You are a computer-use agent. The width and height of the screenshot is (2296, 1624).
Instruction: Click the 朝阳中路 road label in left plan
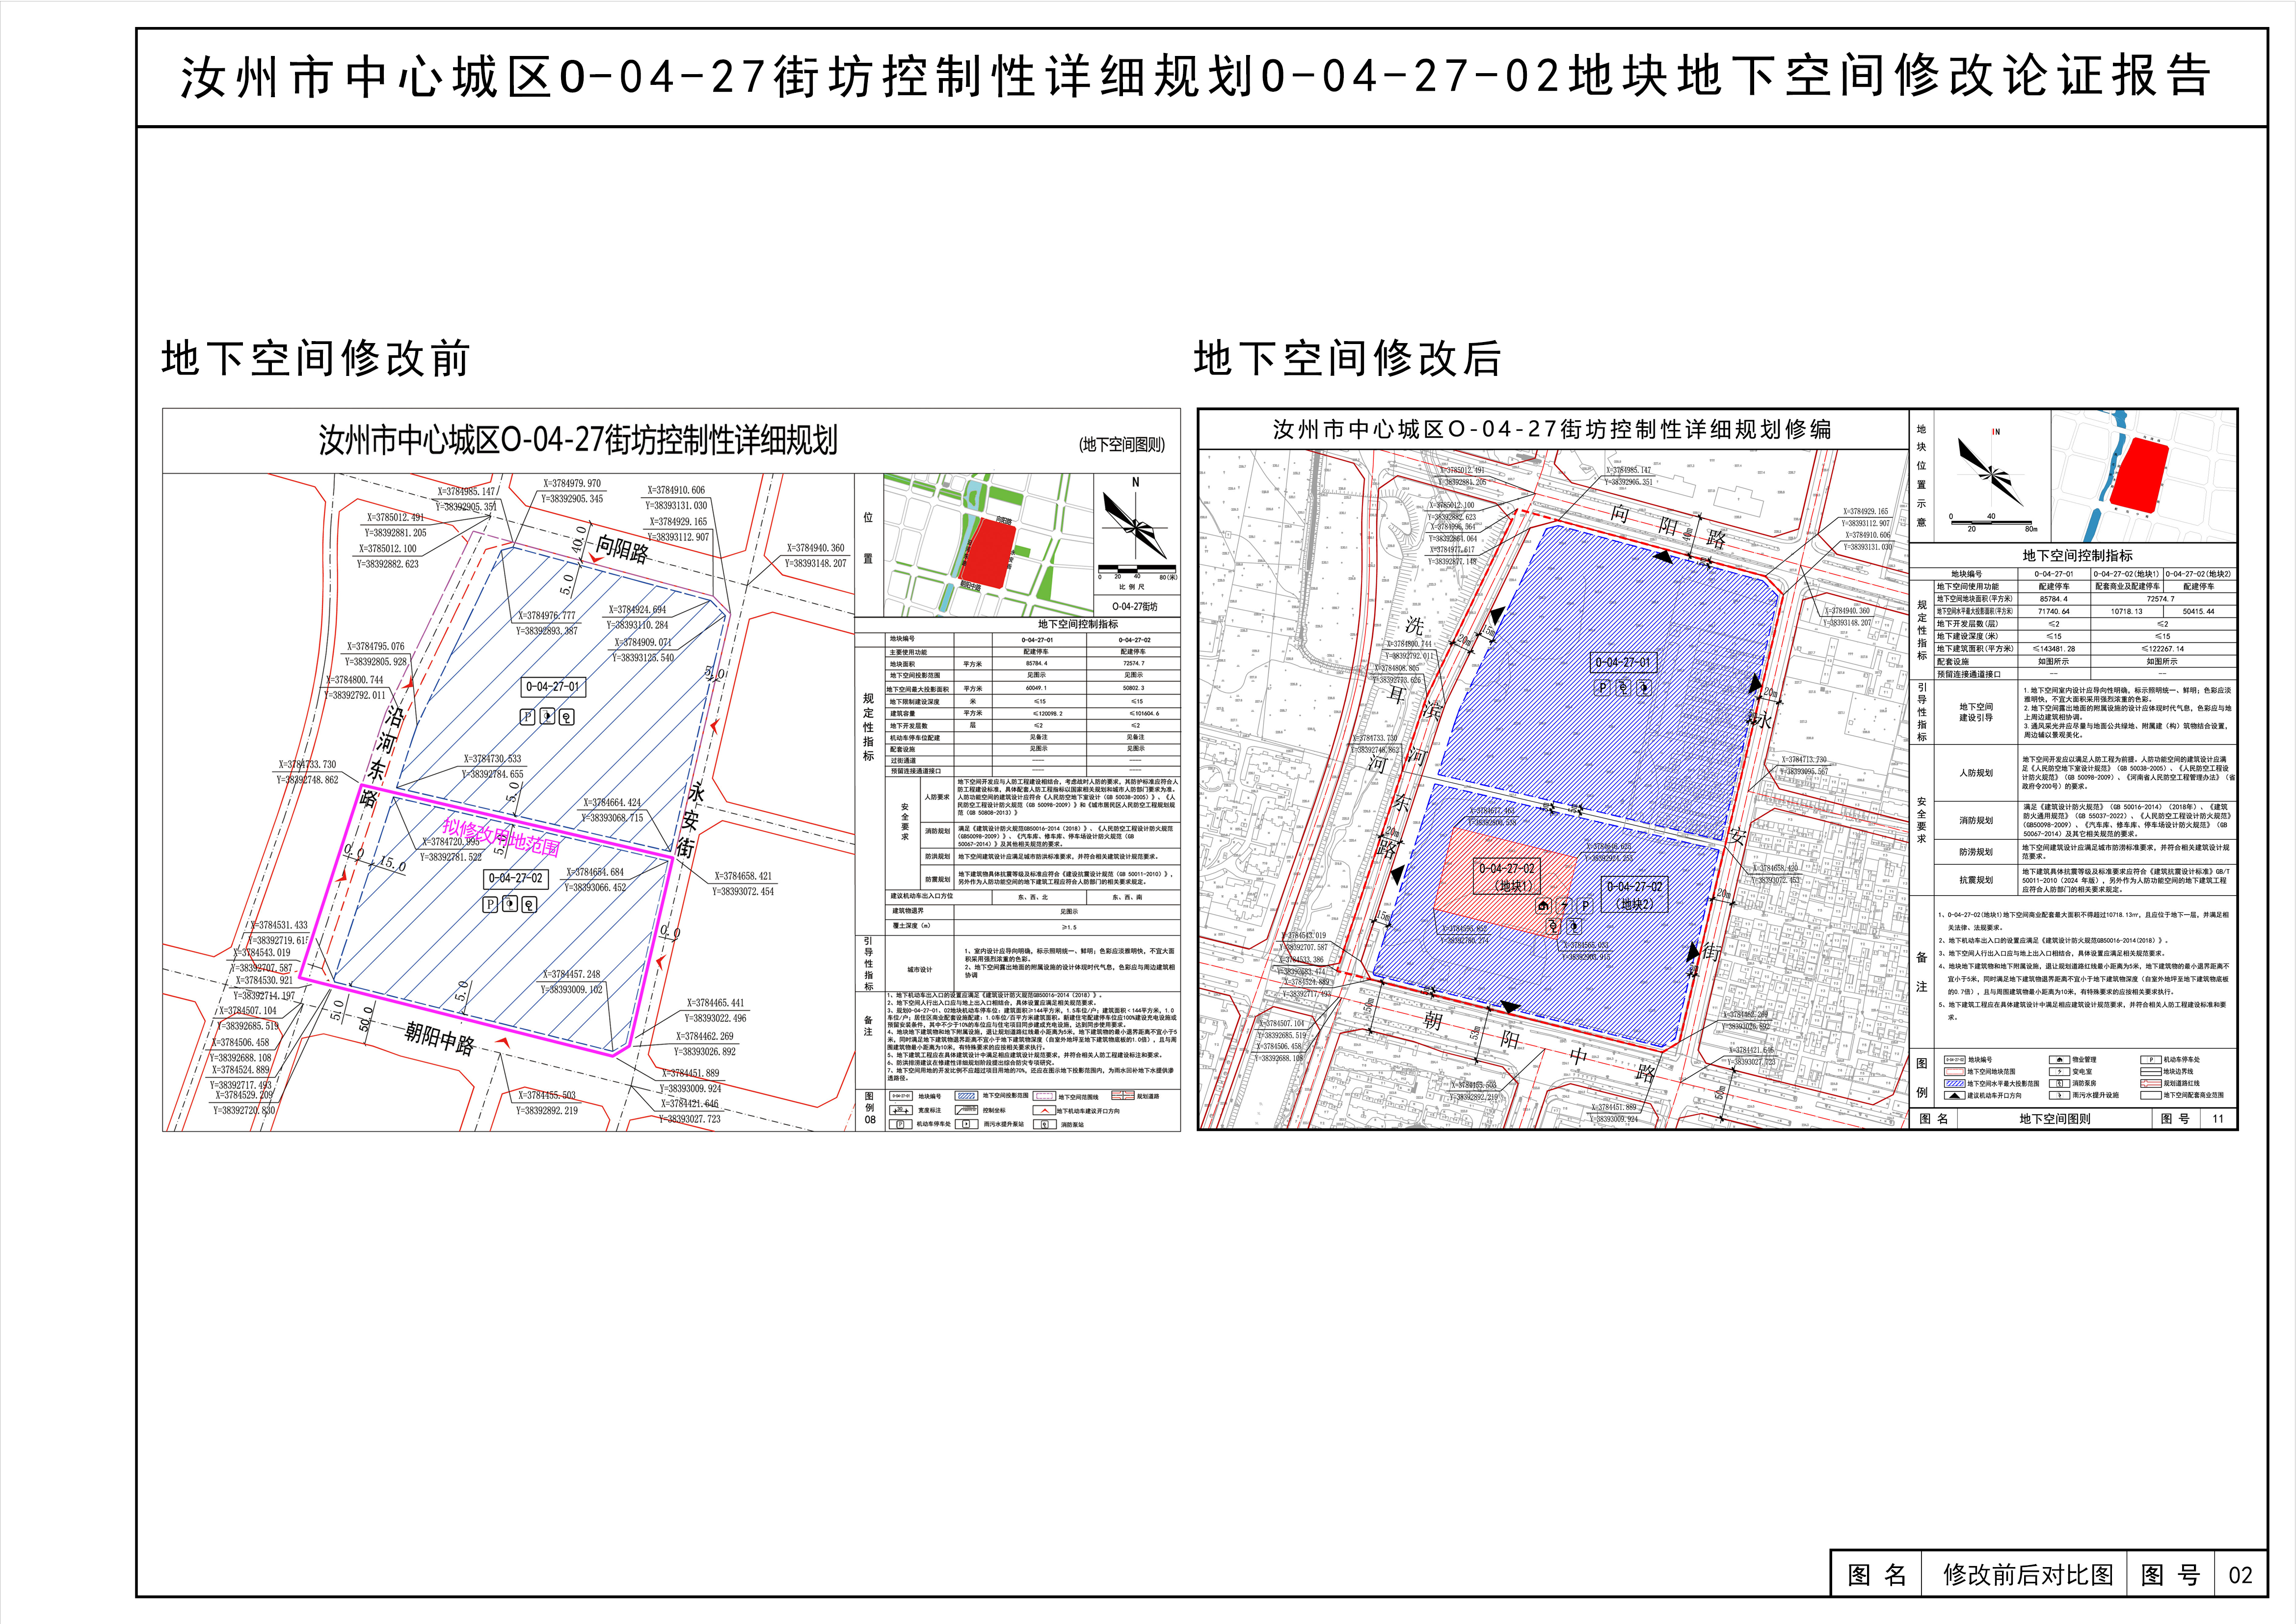[440, 1038]
